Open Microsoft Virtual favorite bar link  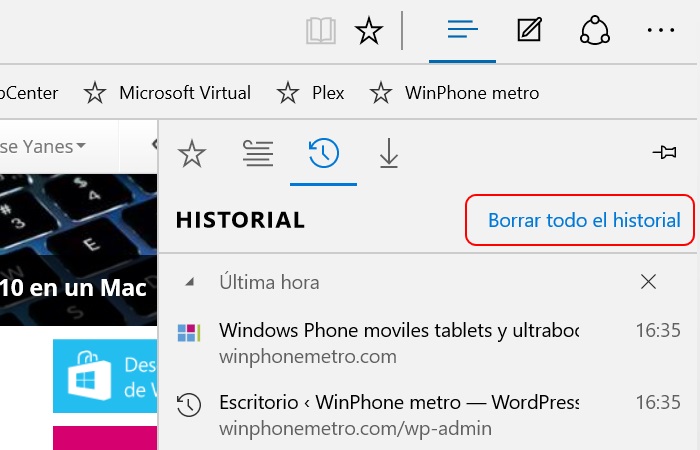[168, 93]
